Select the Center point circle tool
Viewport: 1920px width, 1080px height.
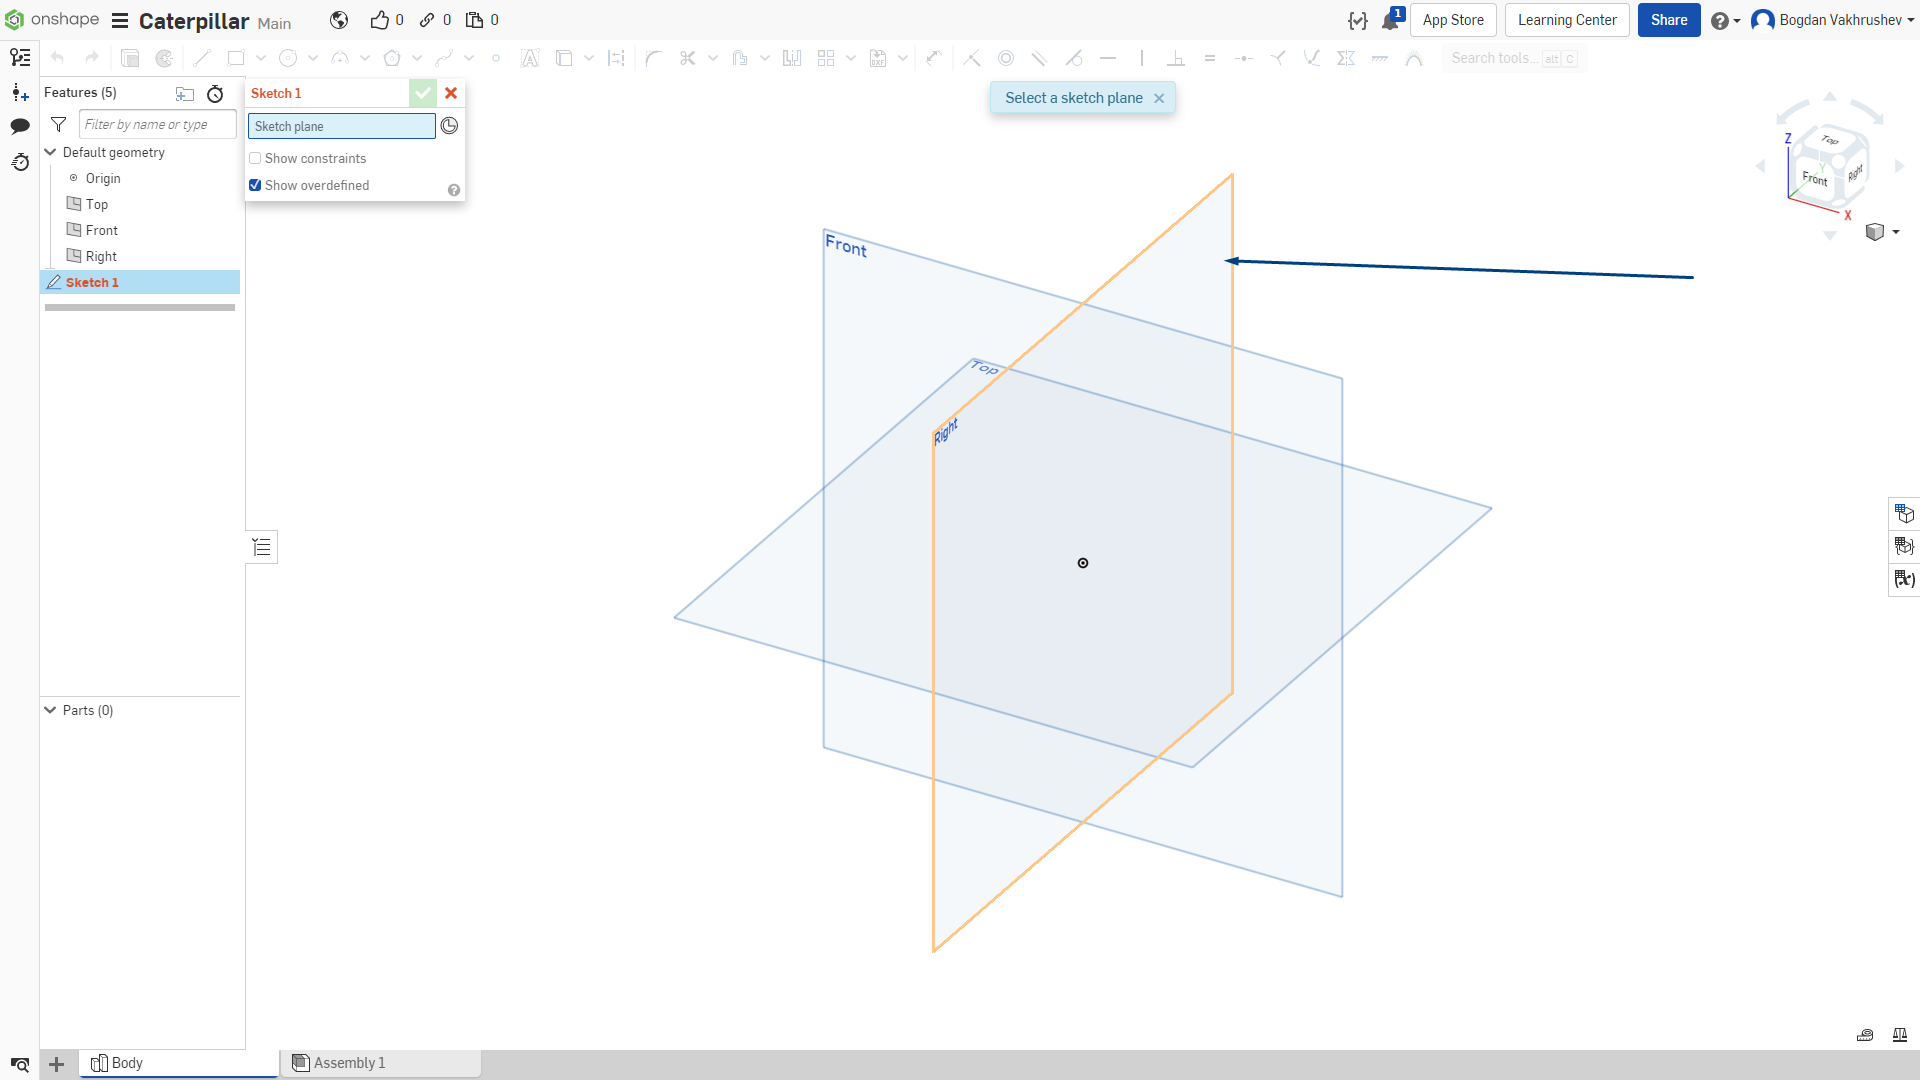pyautogui.click(x=288, y=58)
